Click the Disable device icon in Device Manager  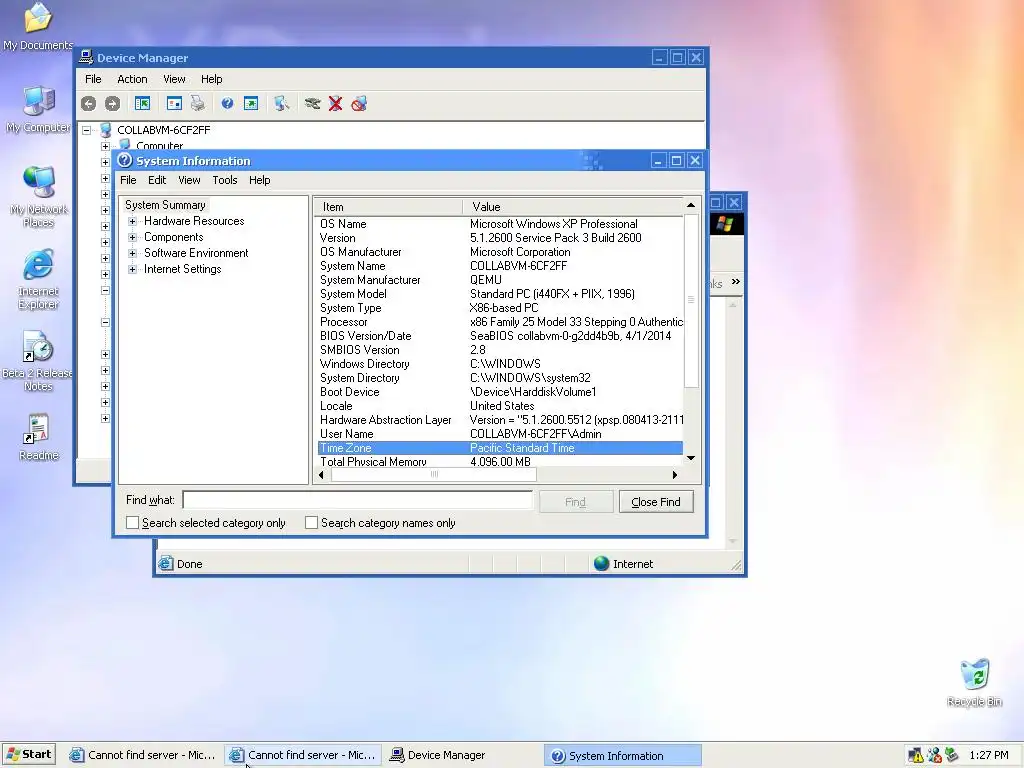click(x=359, y=103)
